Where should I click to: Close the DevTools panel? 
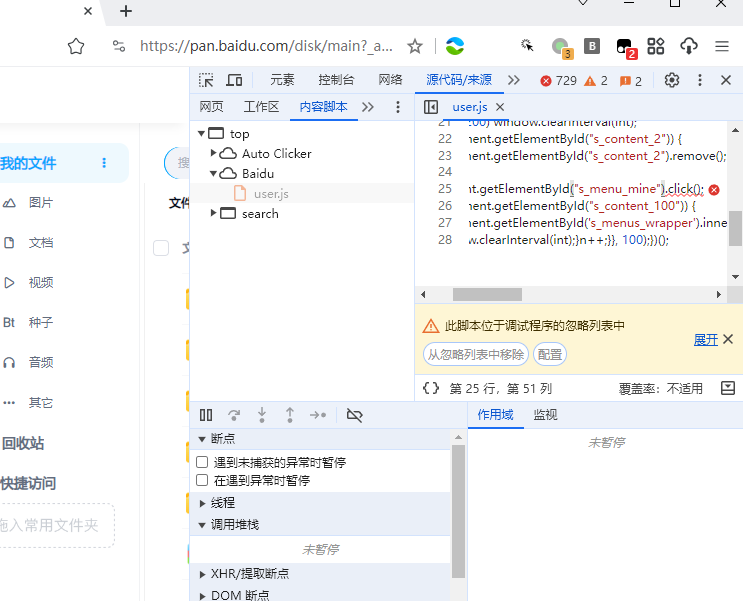point(725,80)
